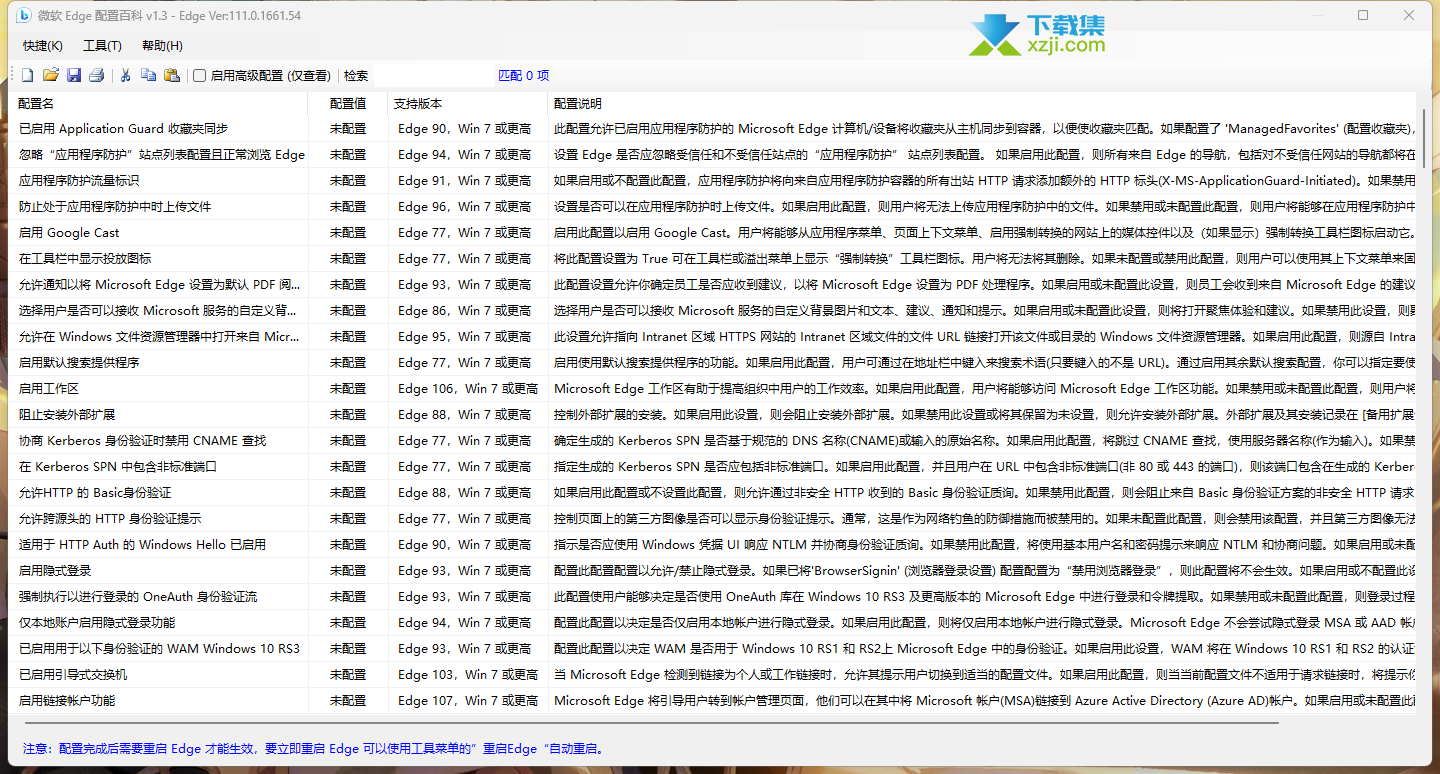This screenshot has height=774, width=1440.
Task: Click version cell Edge 91, Win 7 或更高
Action: (465, 180)
